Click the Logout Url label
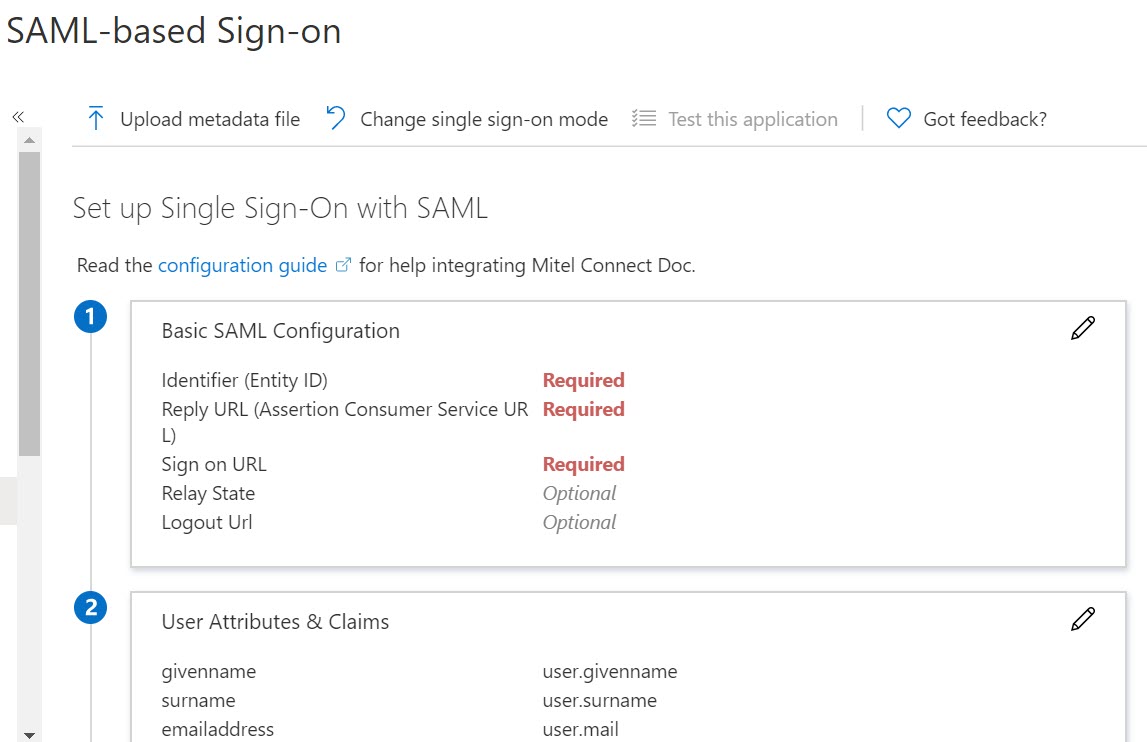 point(206,522)
